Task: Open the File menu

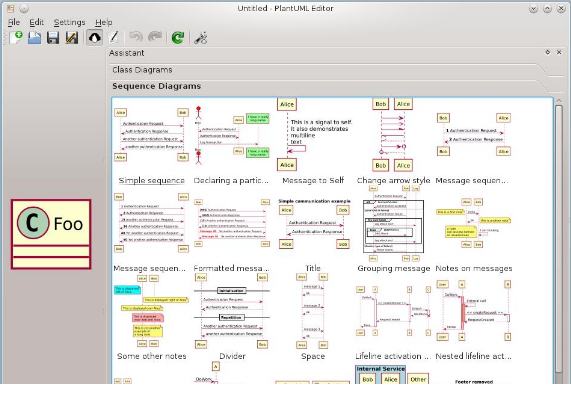Action: coord(14,22)
